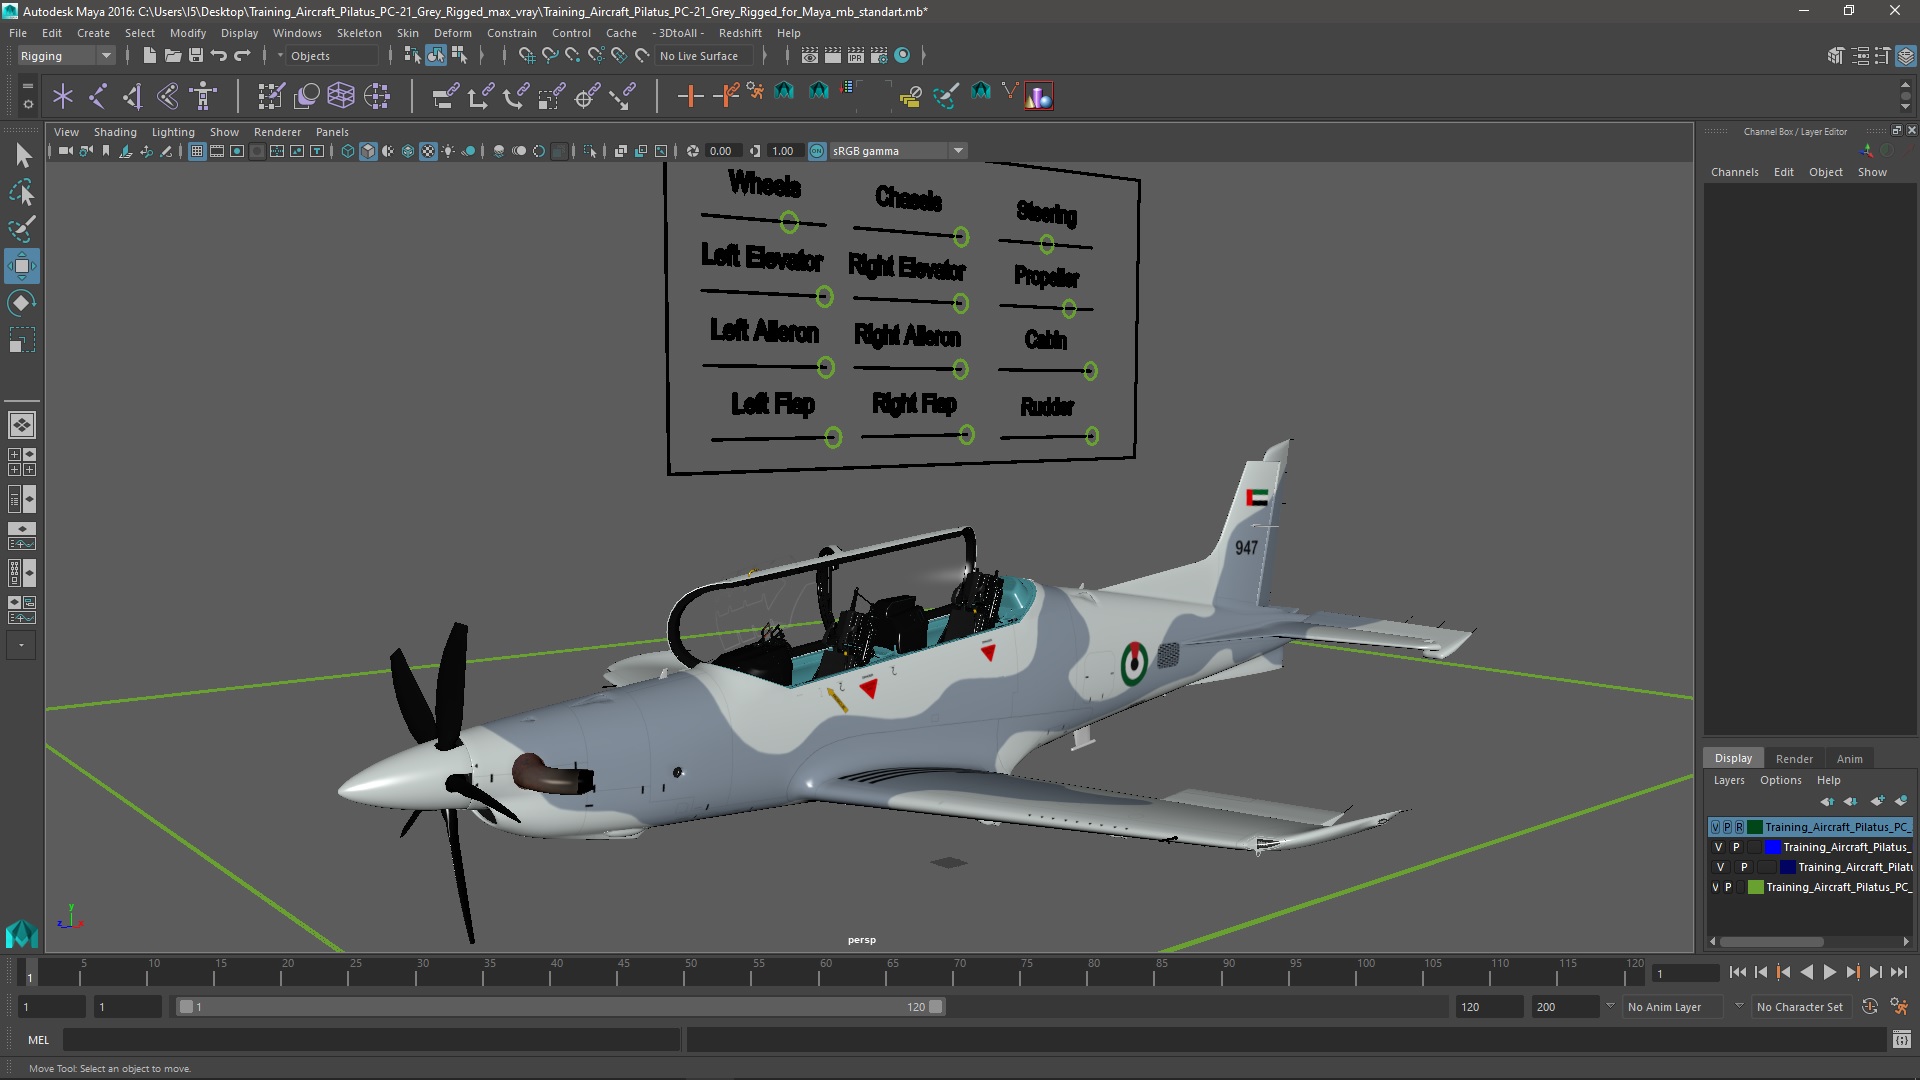
Task: Play the animation forward
Action: (1829, 972)
